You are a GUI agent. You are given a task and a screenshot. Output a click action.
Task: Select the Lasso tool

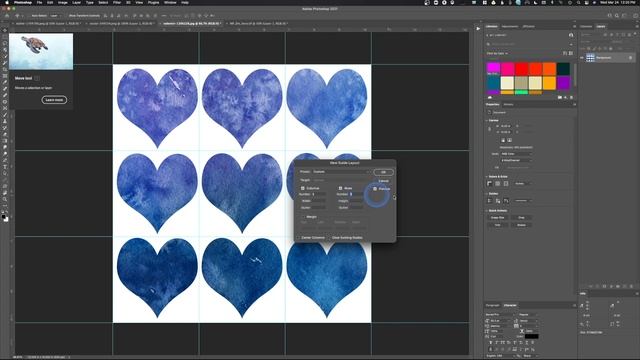click(x=5, y=43)
